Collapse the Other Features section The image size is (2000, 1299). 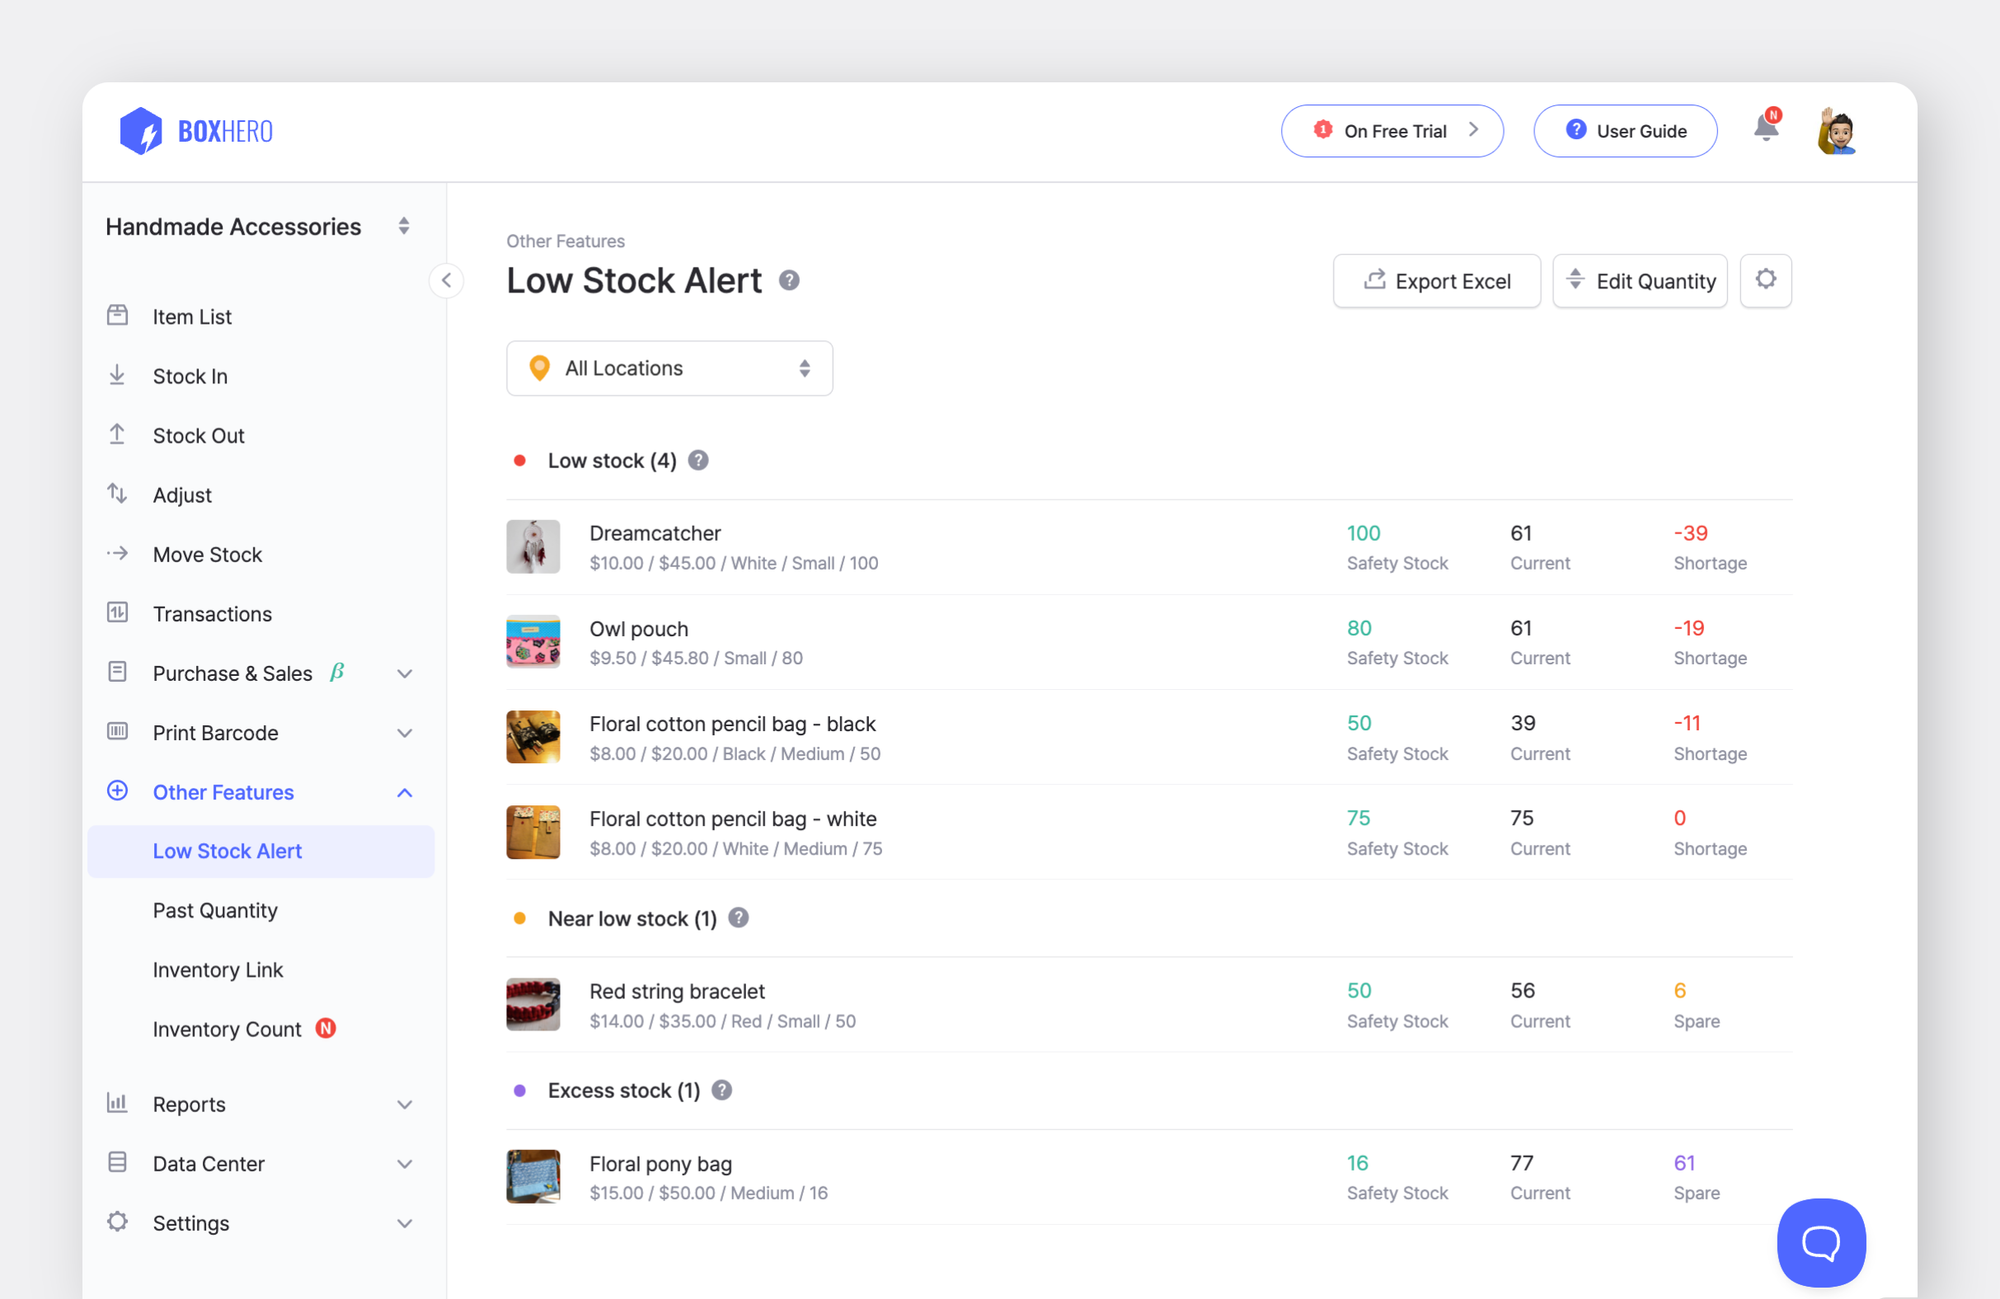pyautogui.click(x=404, y=792)
